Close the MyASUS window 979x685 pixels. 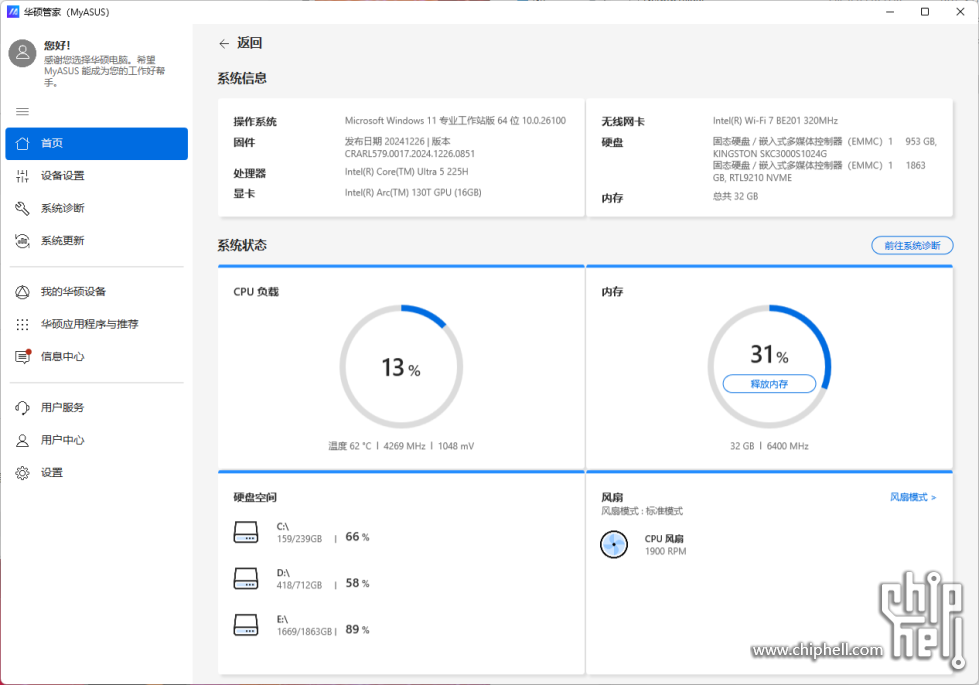pyautogui.click(x=960, y=12)
